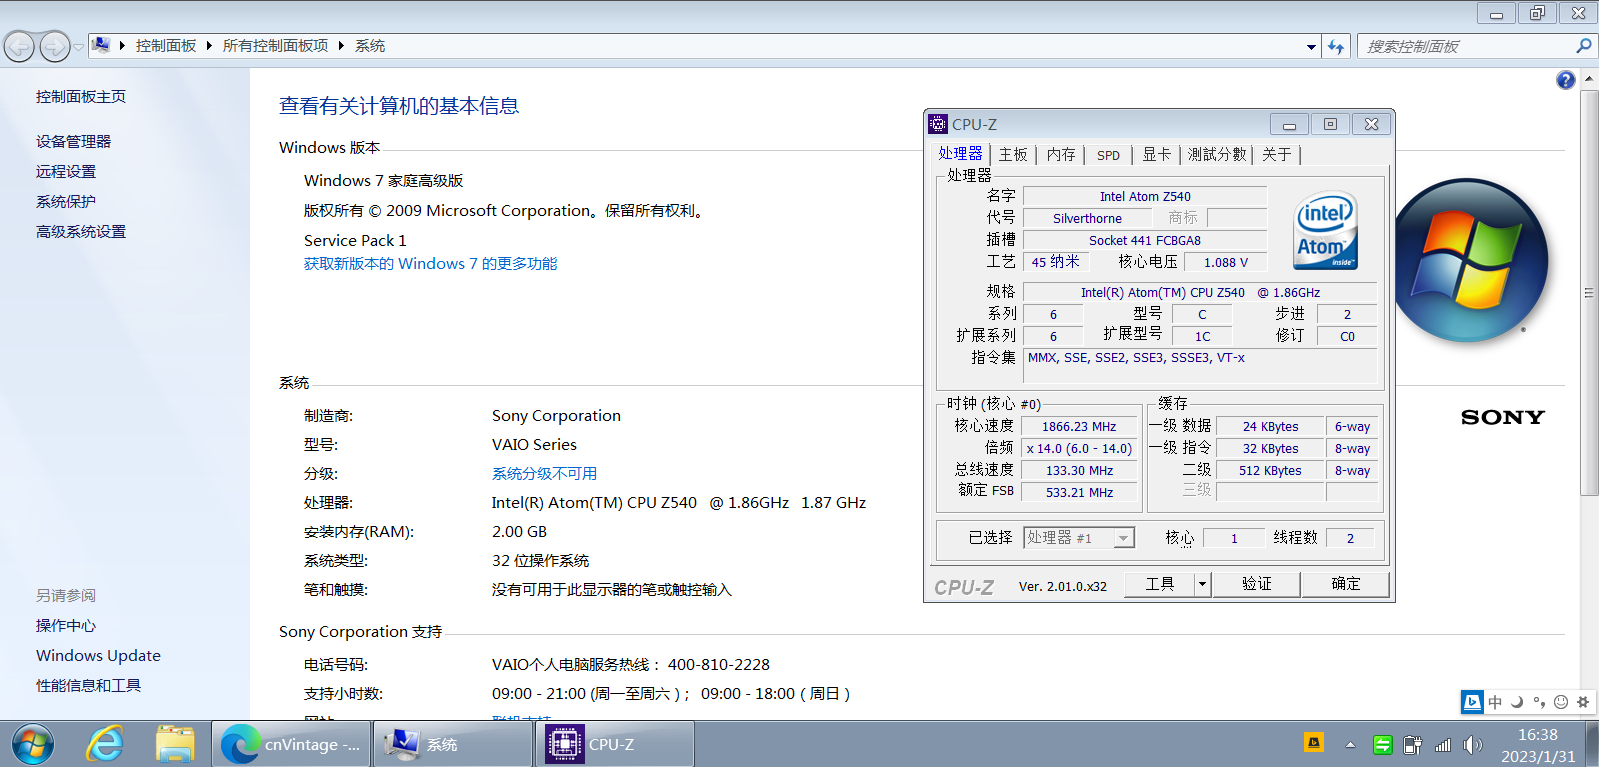Click control panel icon in address bar

tap(101, 45)
